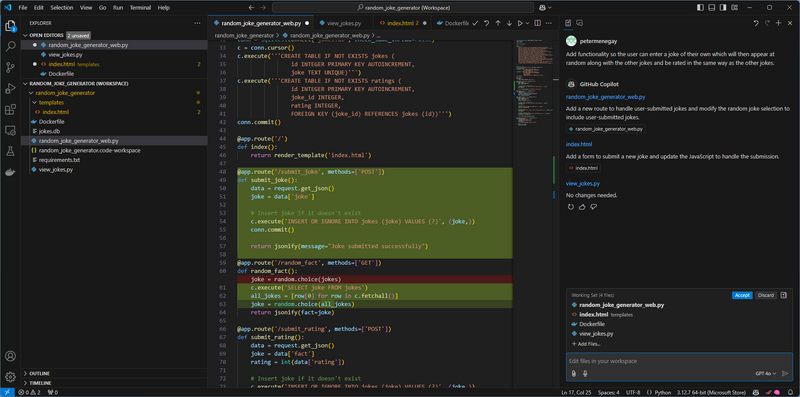Open random_joke_generator_web.py link in Copilot response

(x=605, y=97)
